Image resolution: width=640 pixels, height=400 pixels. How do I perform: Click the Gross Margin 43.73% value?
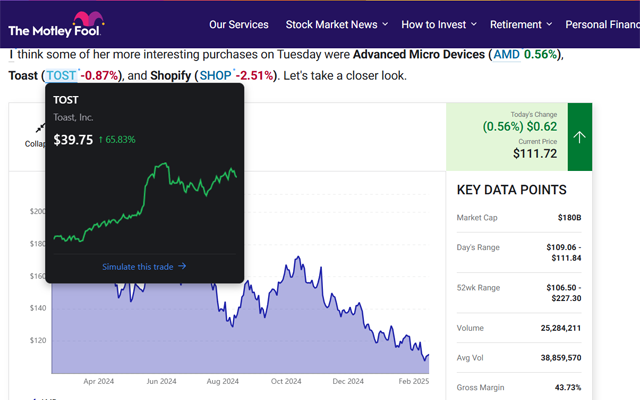click(568, 387)
